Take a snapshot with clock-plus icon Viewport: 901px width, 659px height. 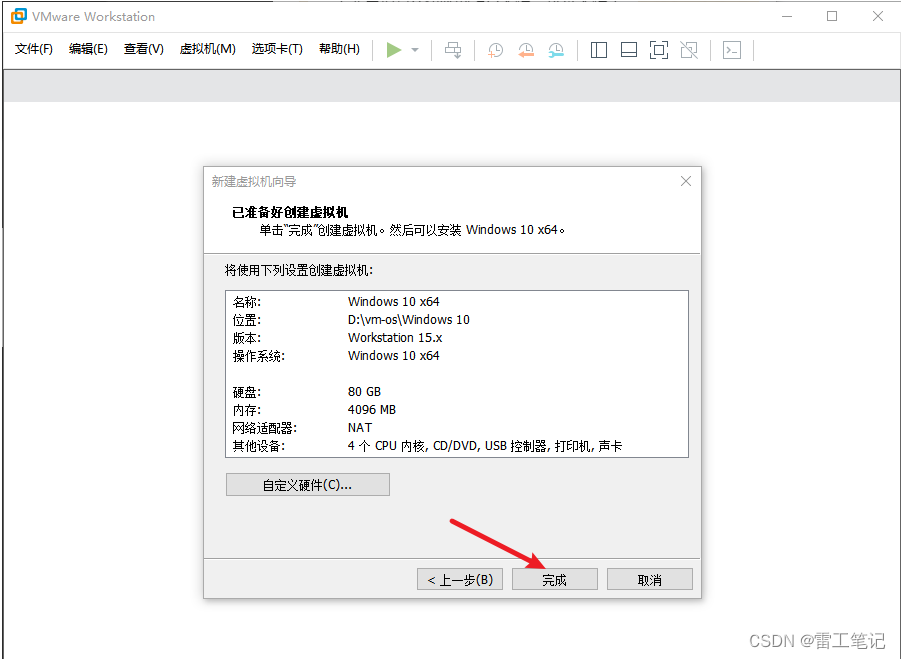coord(495,50)
